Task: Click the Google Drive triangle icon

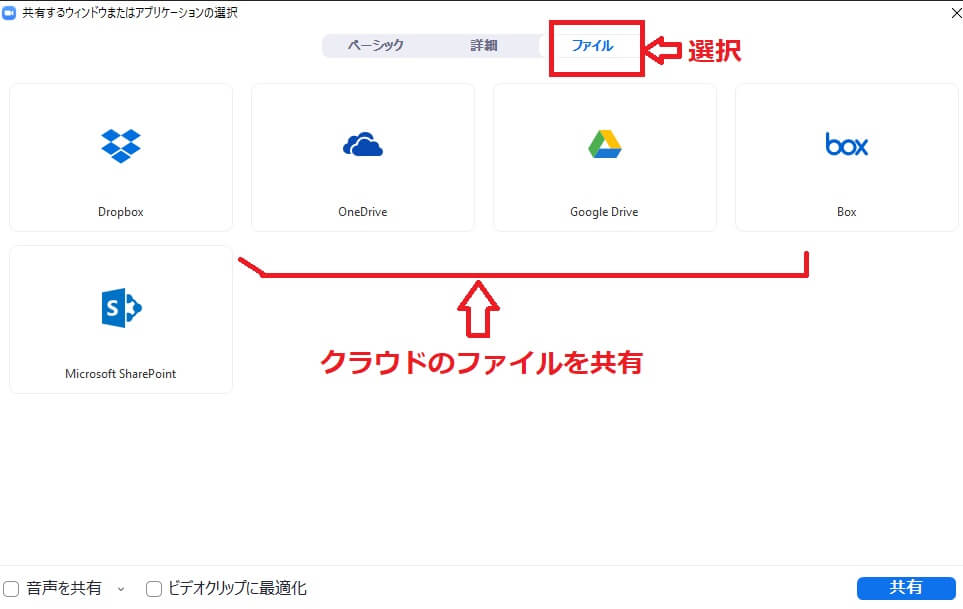Action: click(604, 145)
